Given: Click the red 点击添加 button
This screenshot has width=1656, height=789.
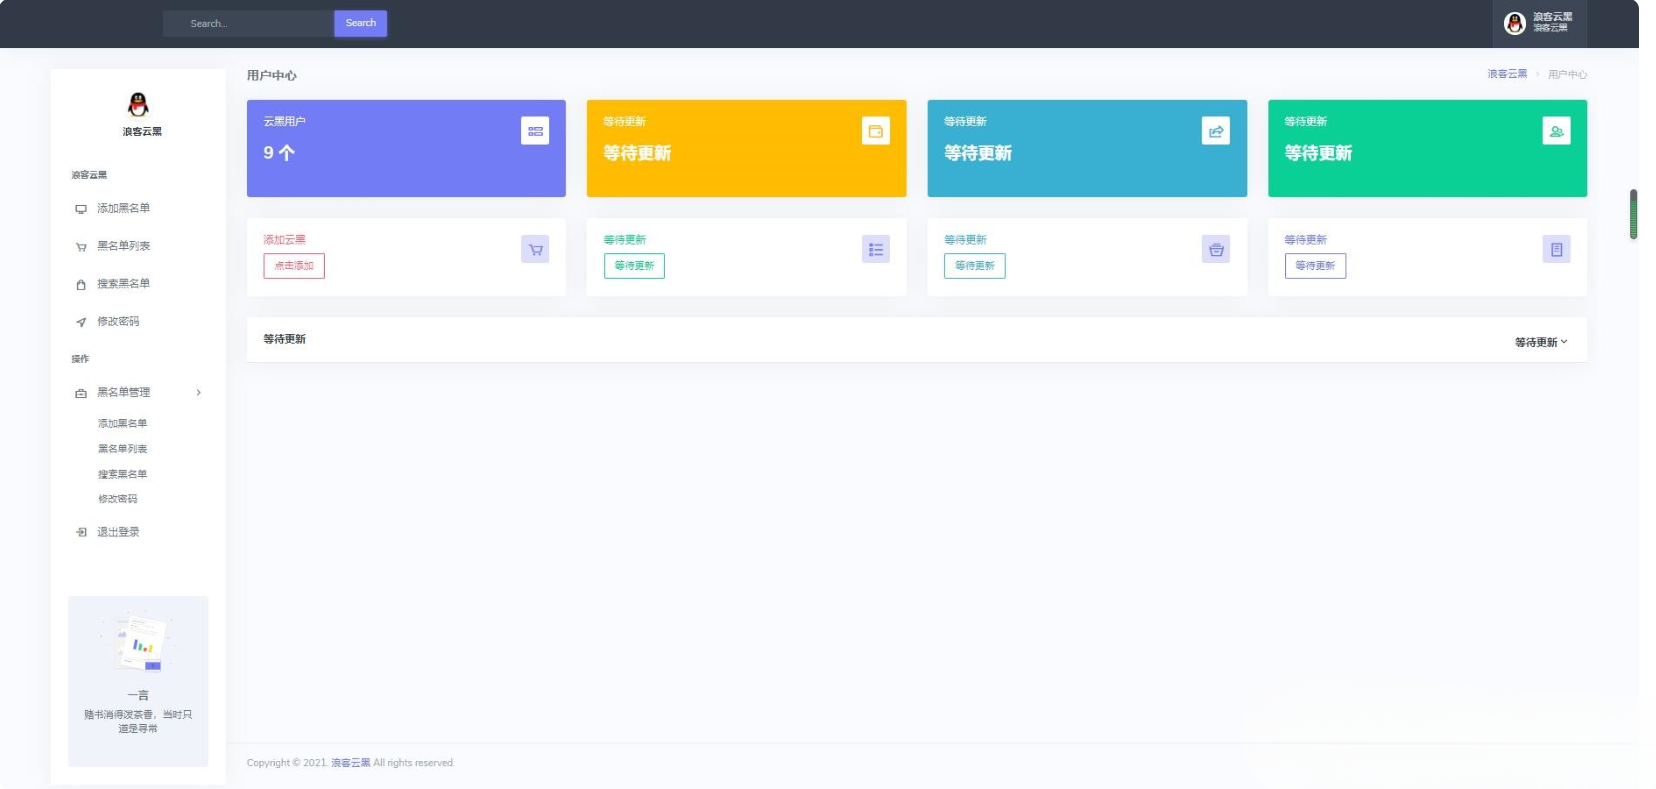Looking at the screenshot, I should click(x=294, y=266).
